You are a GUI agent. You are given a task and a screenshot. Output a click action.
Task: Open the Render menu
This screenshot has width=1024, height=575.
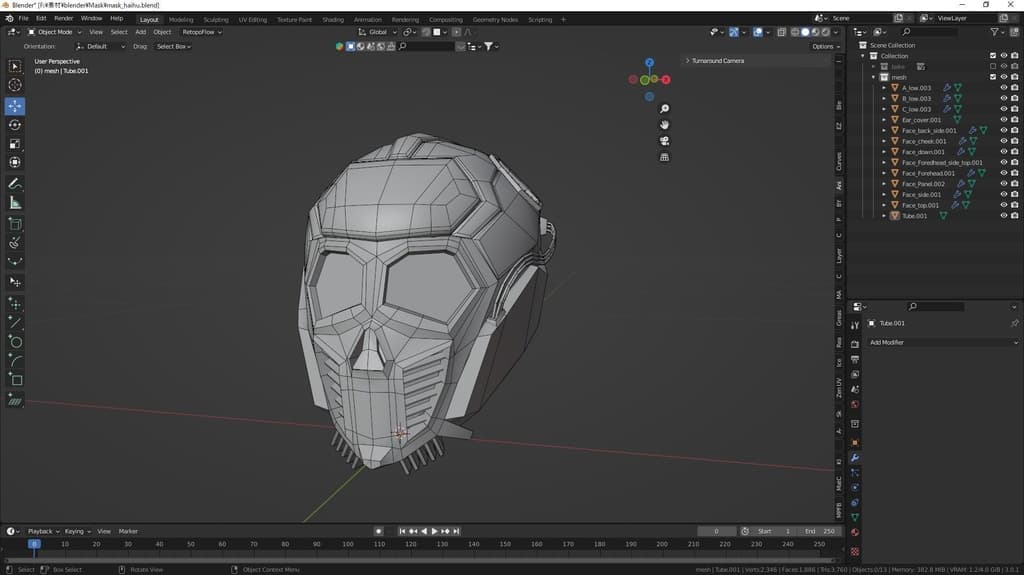click(x=63, y=18)
